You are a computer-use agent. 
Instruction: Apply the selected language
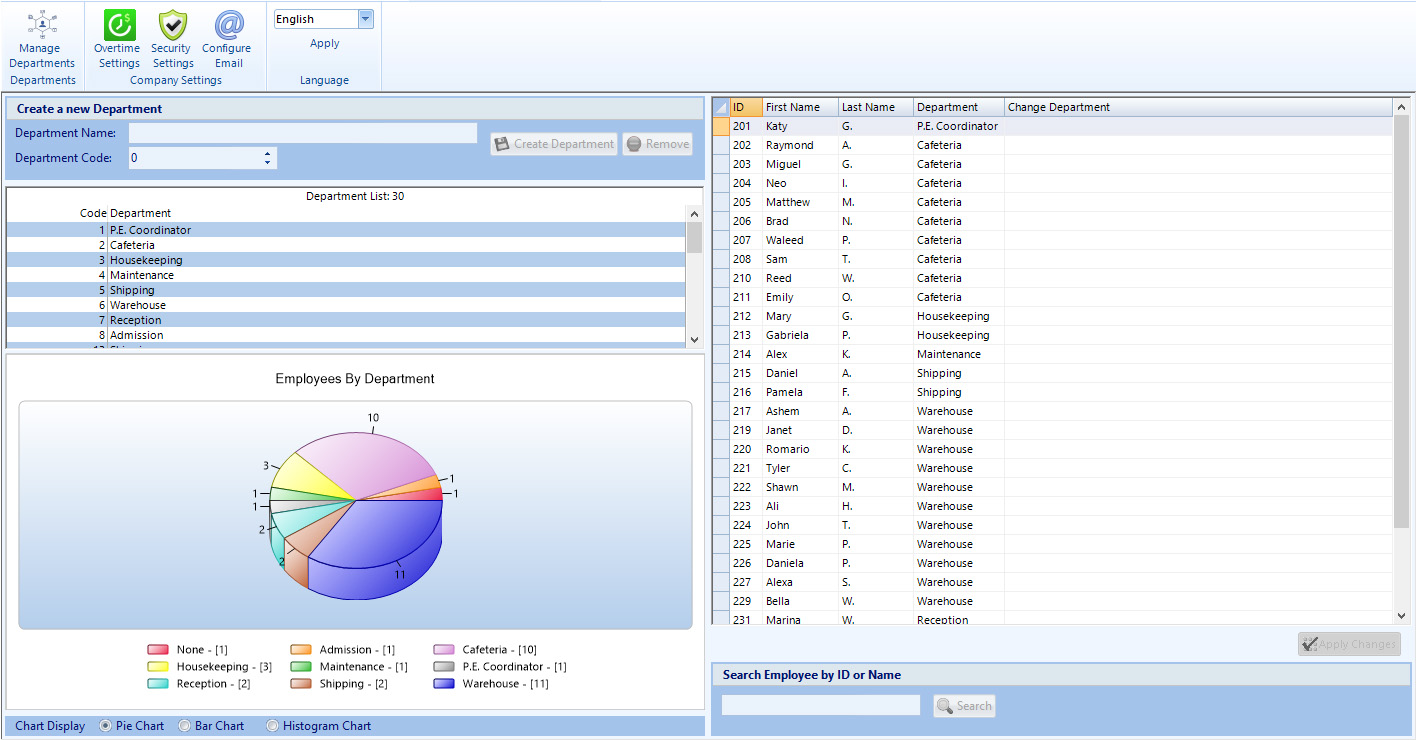(x=324, y=44)
